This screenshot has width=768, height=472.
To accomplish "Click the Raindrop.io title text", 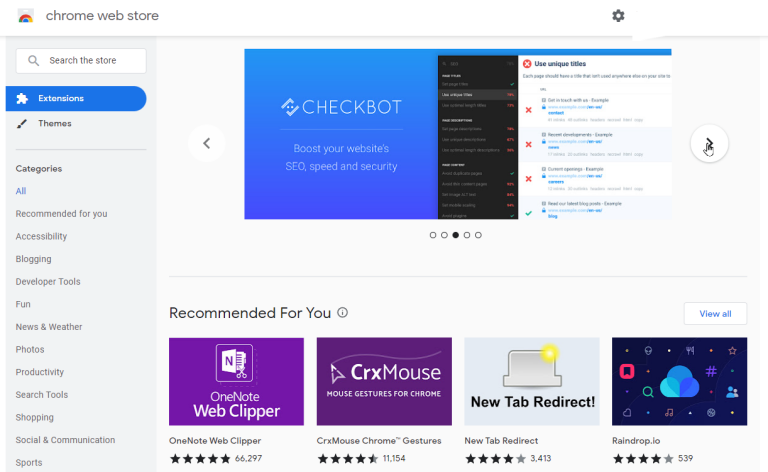I will [636, 441].
